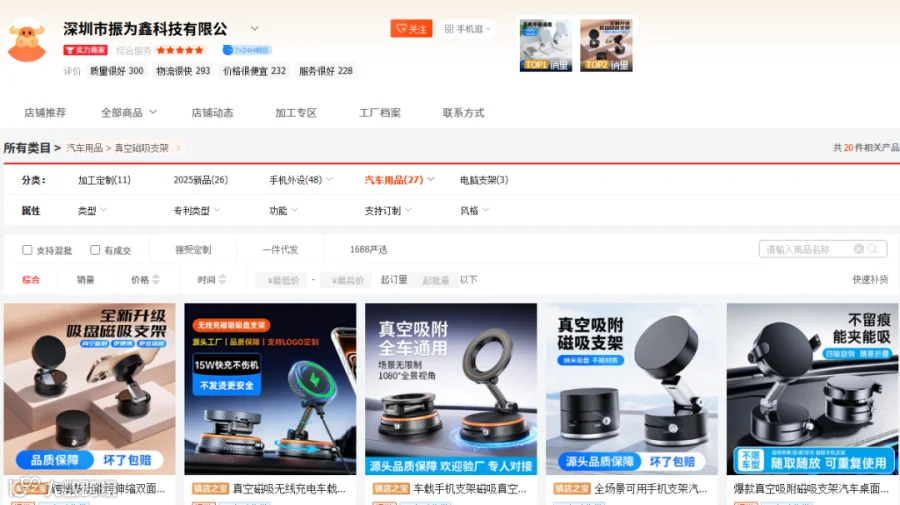
Task: Remove the 真空磁吸支架 breadcrumb filter
Action: (178, 148)
